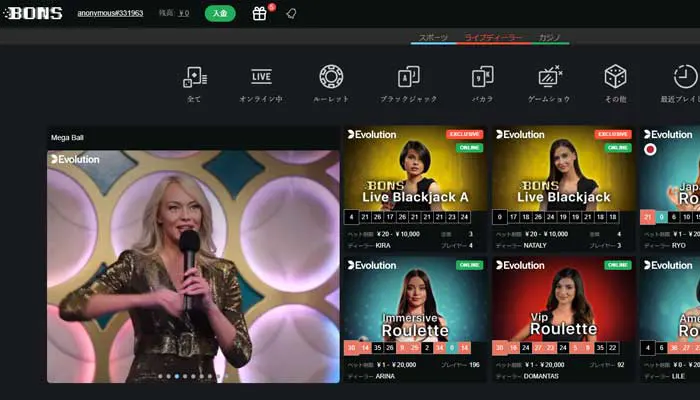The width and height of the screenshot is (700, 400).
Task: Click the 入金 deposit button
Action: pos(220,13)
